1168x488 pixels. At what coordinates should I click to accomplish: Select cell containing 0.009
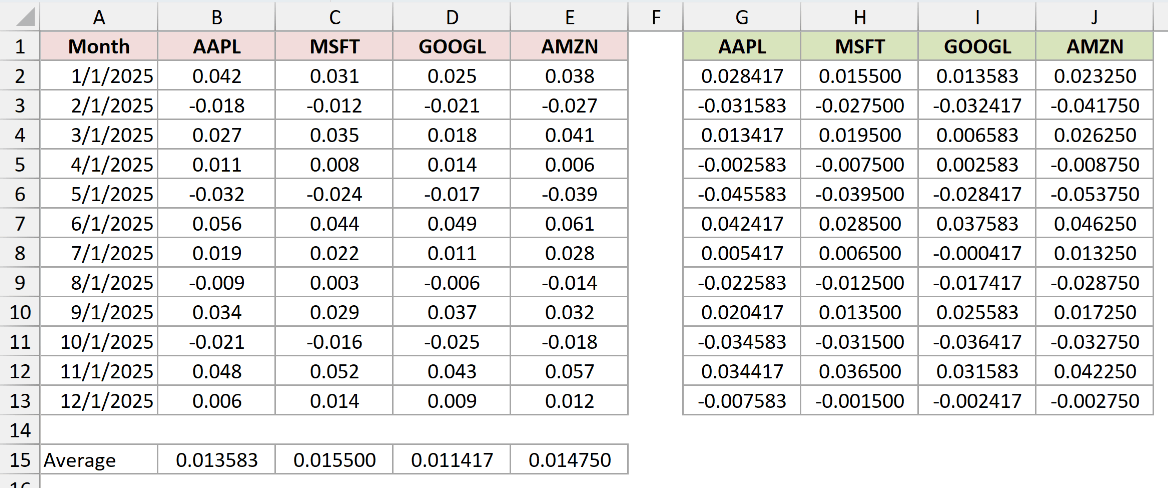(451, 401)
